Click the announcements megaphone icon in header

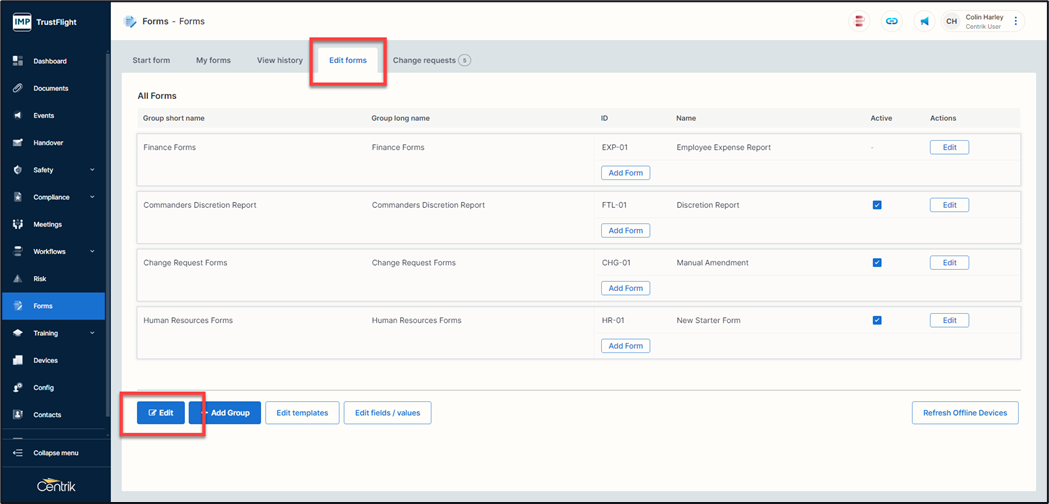[924, 21]
